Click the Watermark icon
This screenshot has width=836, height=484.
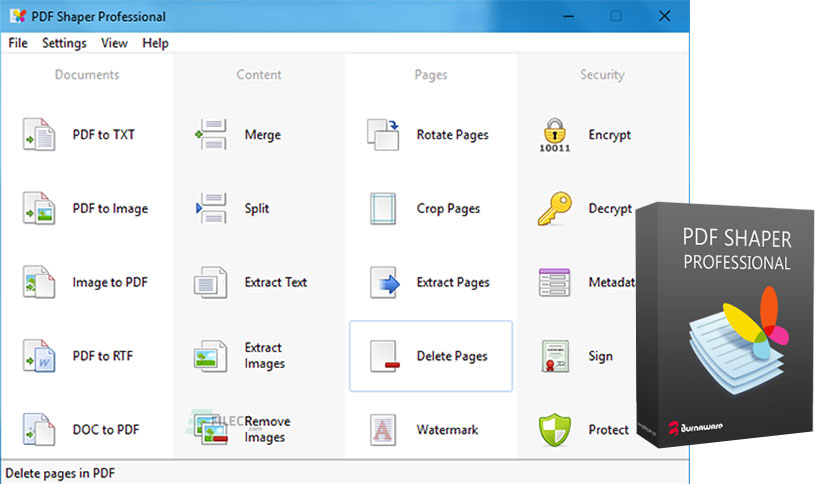(383, 429)
